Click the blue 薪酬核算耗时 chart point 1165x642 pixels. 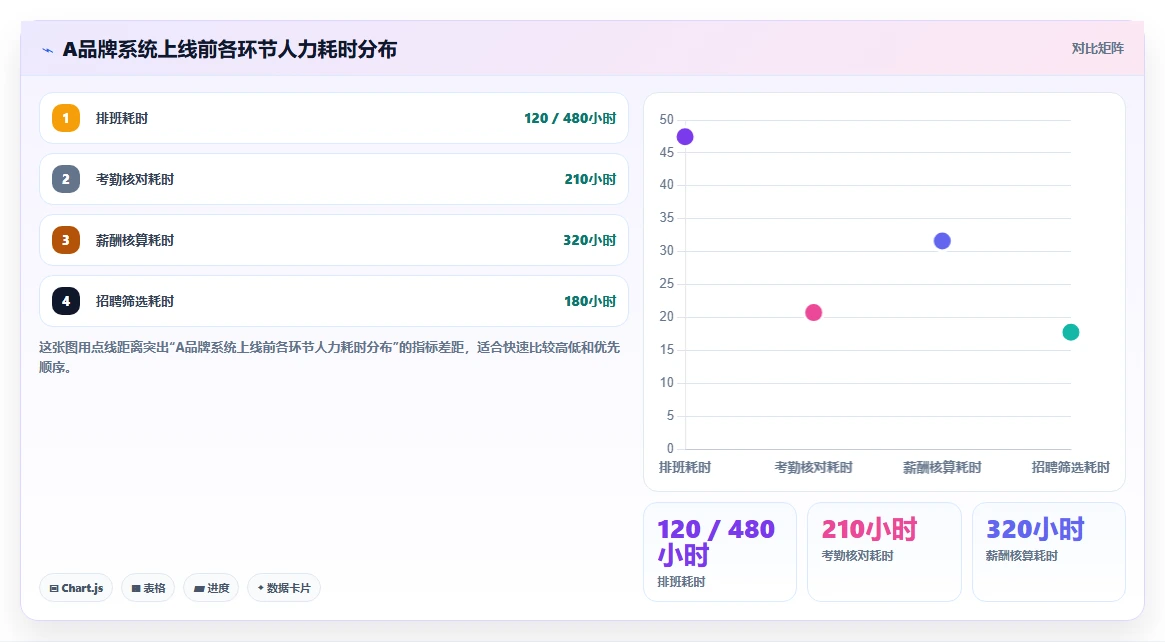(x=942, y=241)
